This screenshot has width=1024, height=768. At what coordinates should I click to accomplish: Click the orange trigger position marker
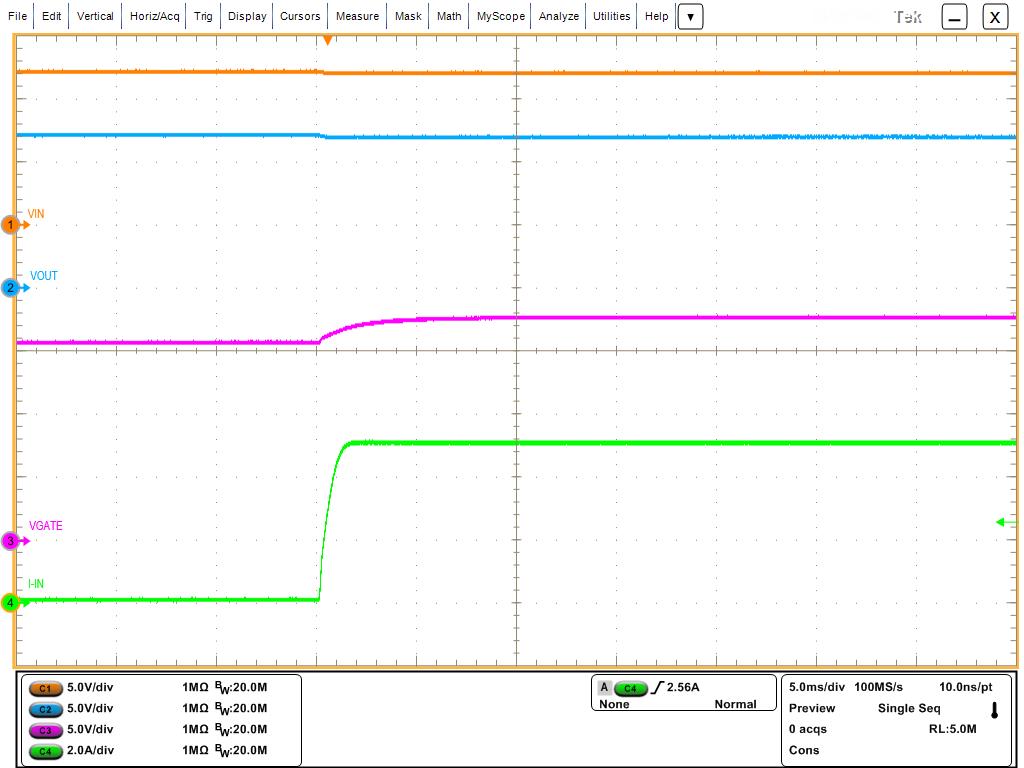click(x=327, y=40)
